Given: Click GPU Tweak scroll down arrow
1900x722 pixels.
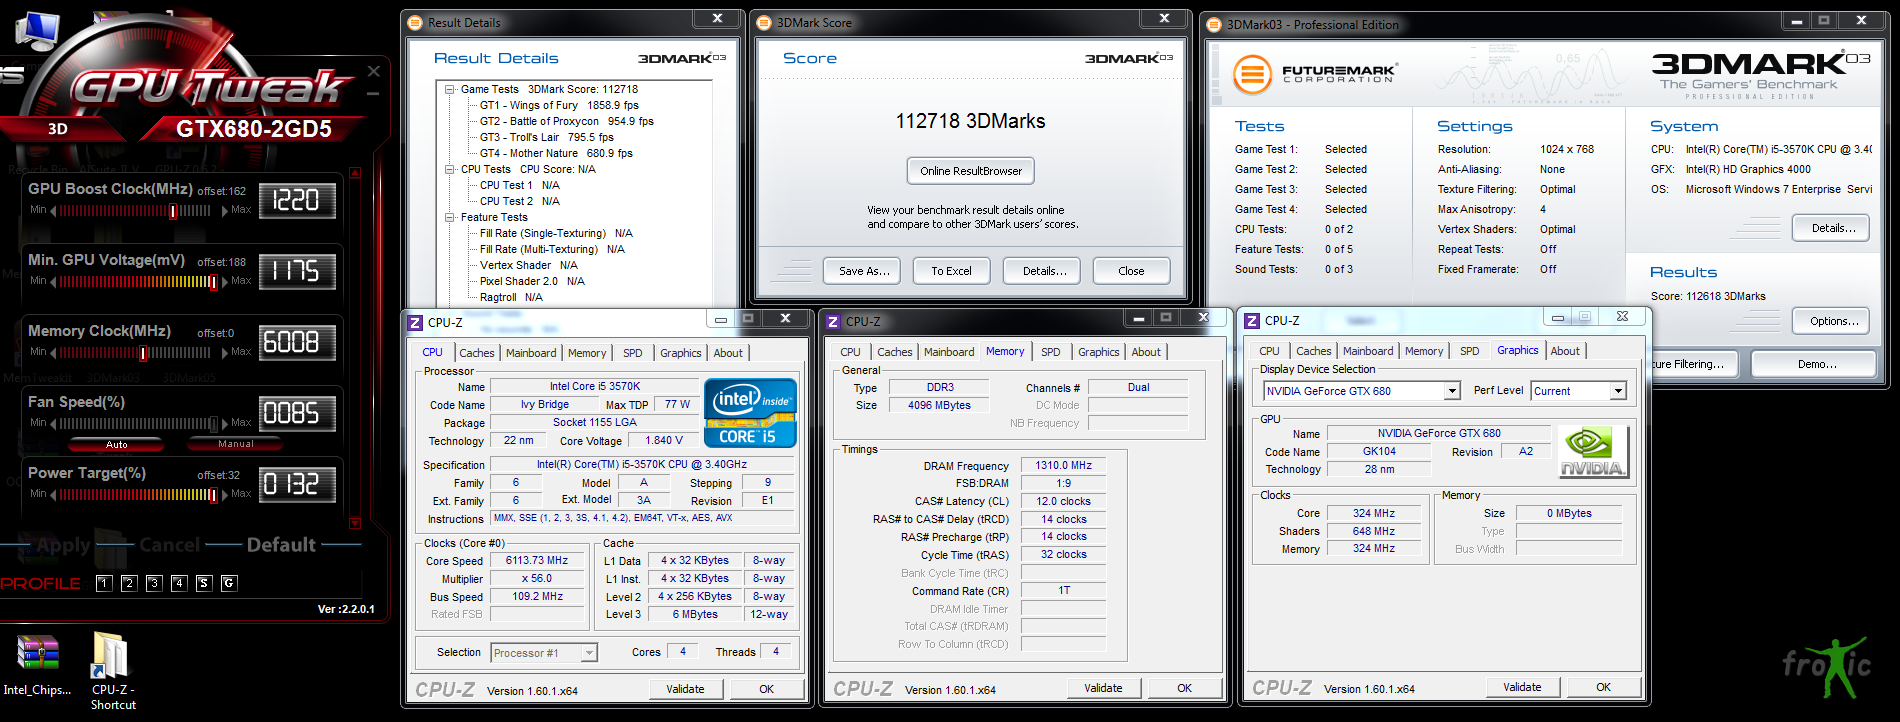Looking at the screenshot, I should pyautogui.click(x=355, y=523).
